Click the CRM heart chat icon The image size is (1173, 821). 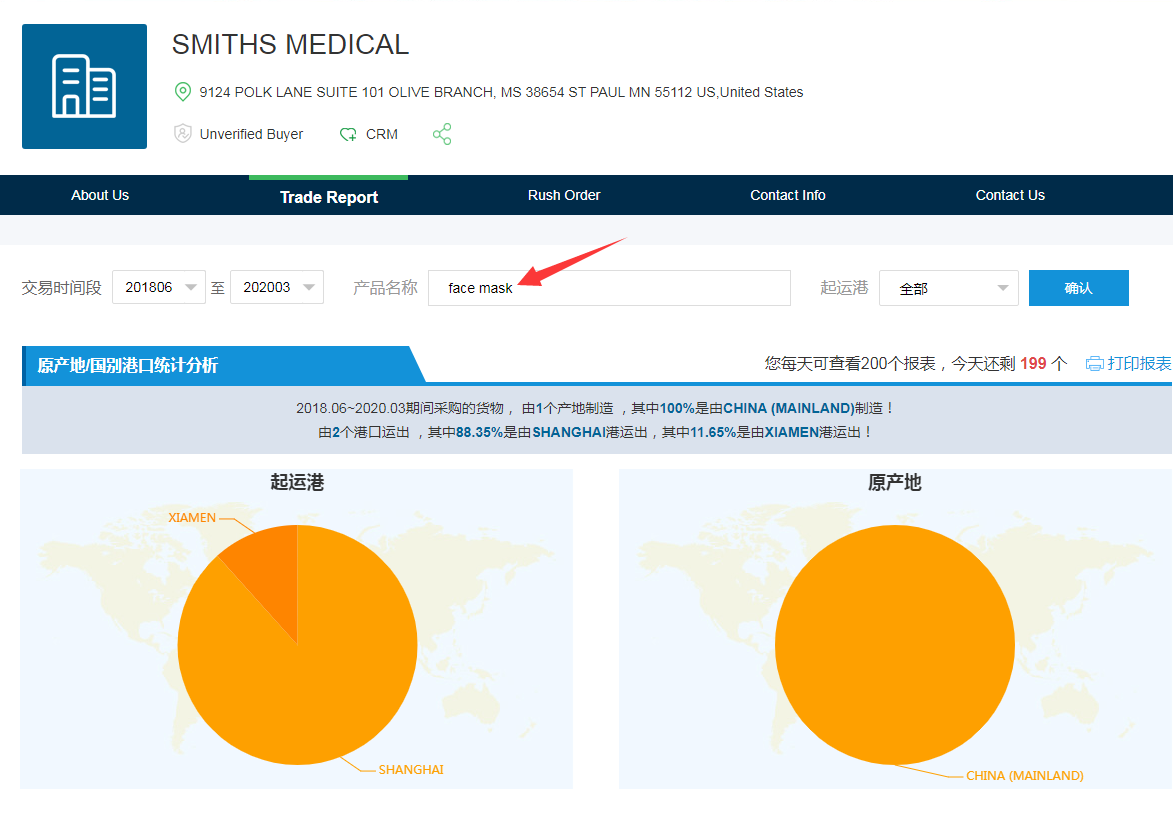pos(348,134)
